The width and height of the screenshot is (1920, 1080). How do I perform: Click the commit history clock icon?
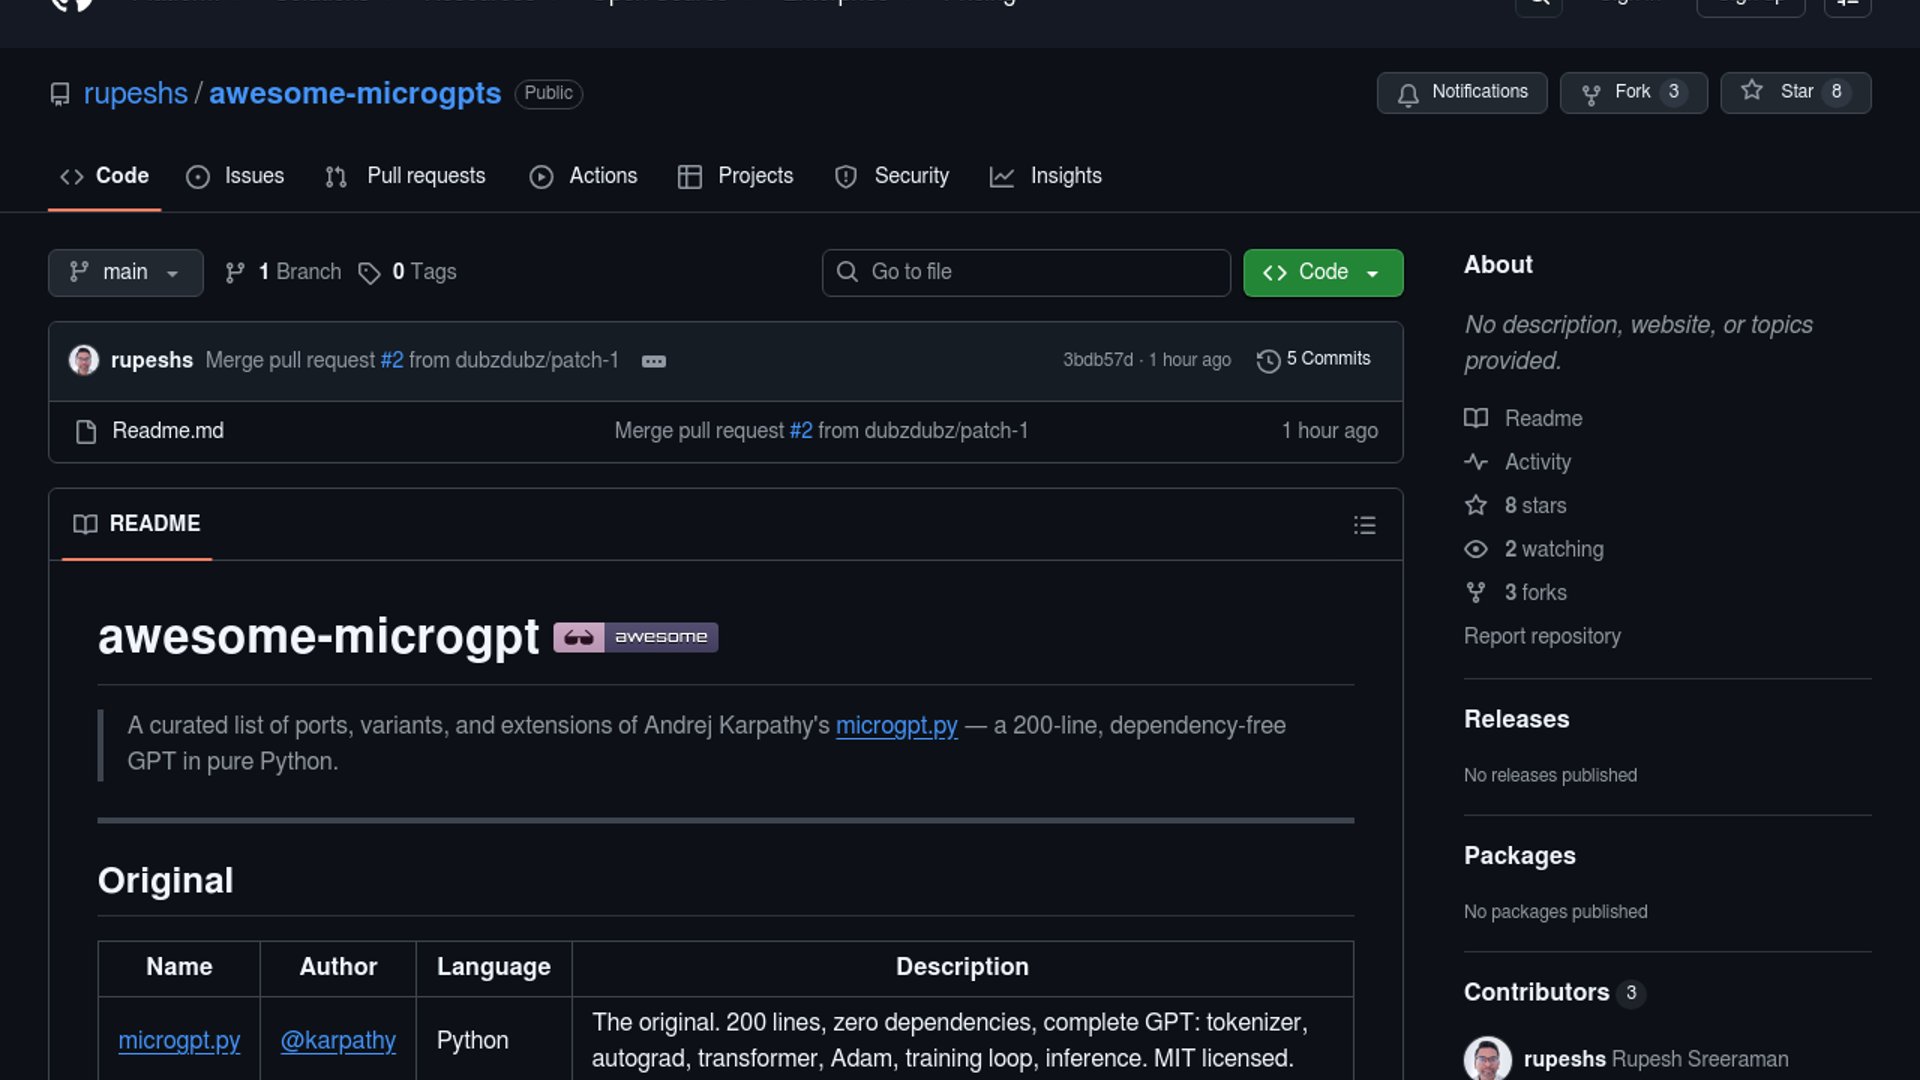tap(1268, 360)
